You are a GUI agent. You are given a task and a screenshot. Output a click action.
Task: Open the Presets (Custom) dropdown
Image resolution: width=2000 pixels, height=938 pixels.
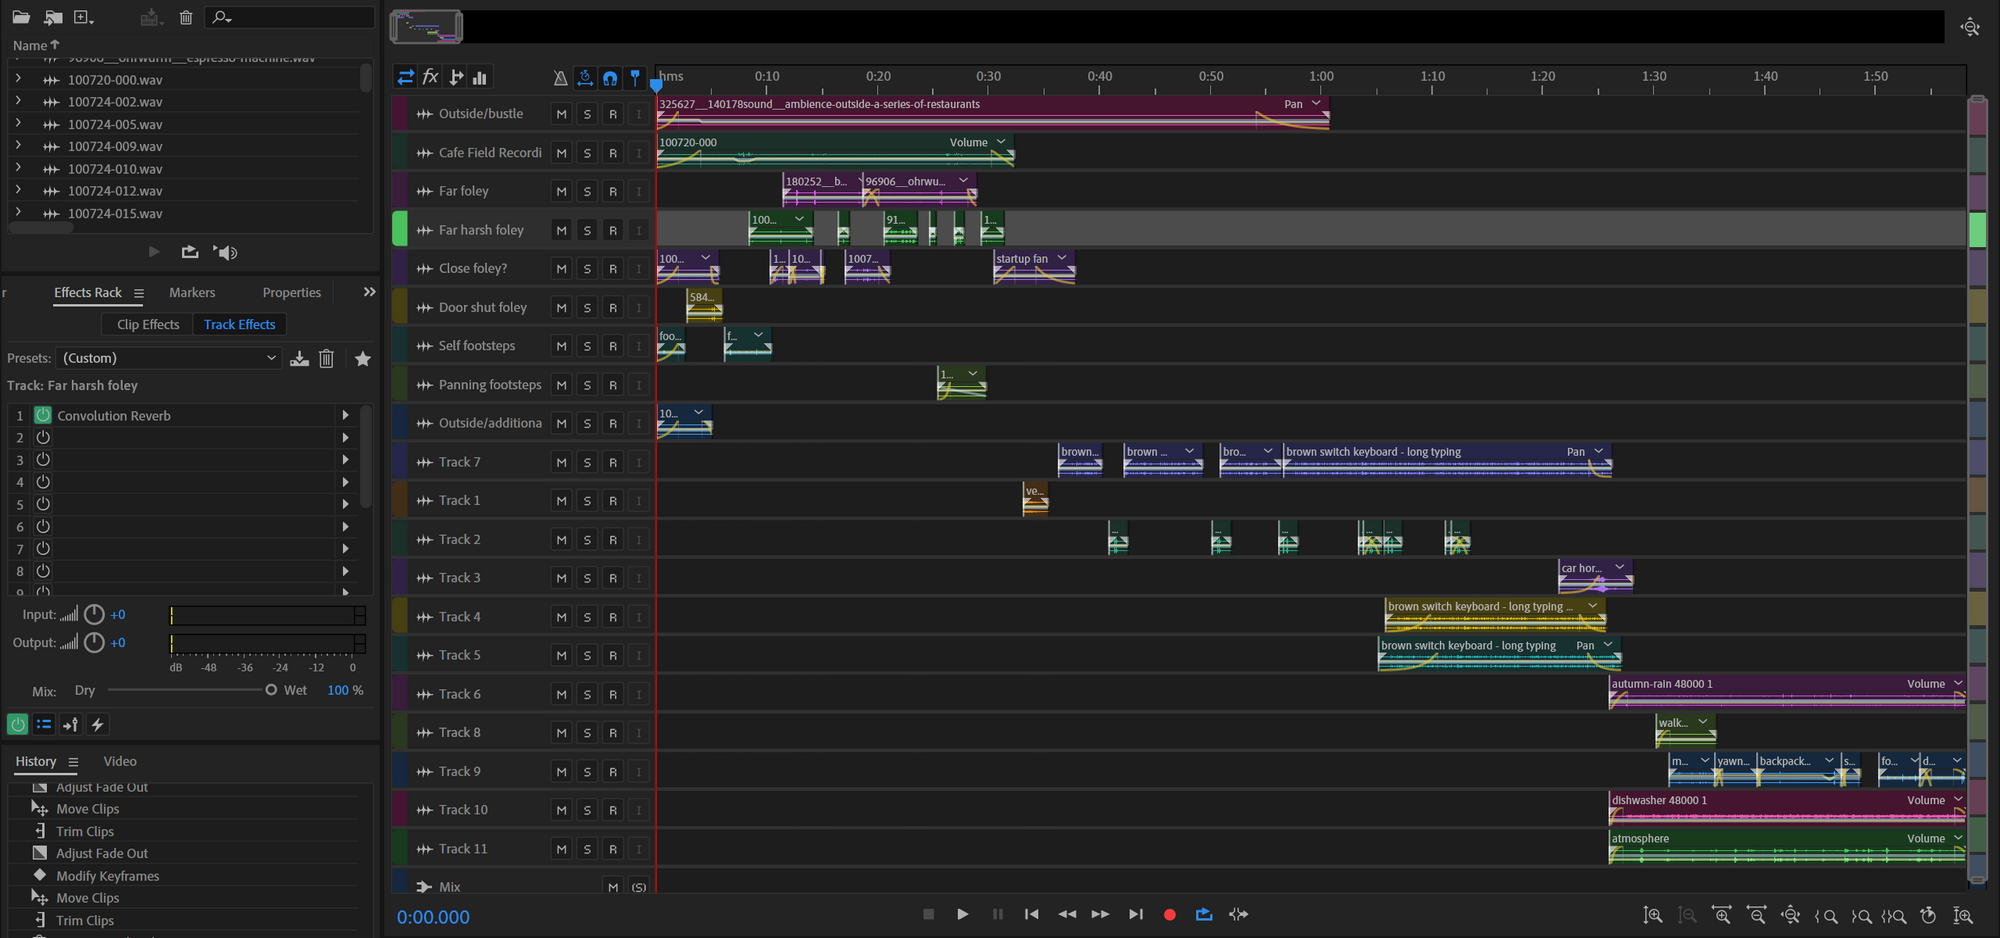pos(169,358)
